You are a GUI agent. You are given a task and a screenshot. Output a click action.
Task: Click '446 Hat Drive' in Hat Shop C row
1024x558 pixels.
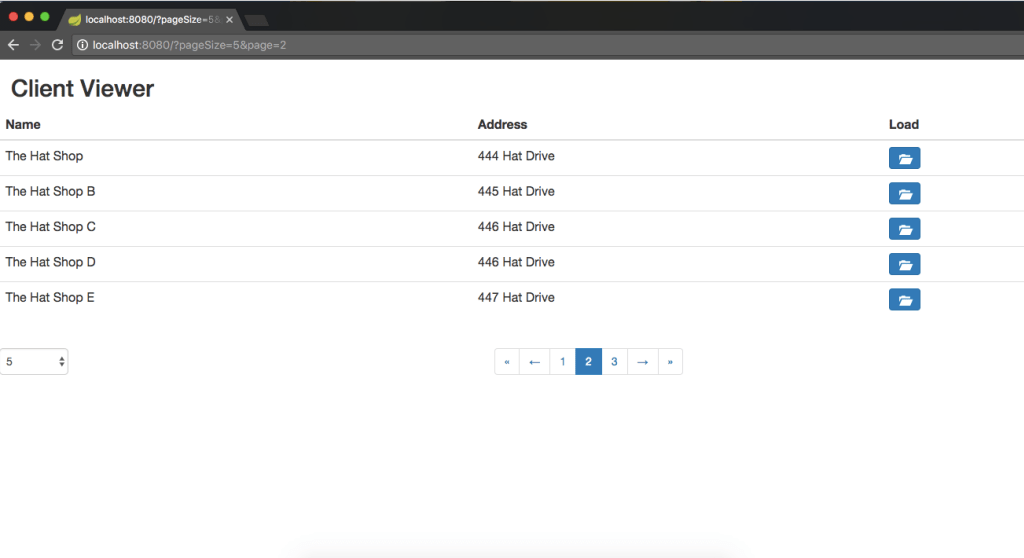(x=516, y=227)
